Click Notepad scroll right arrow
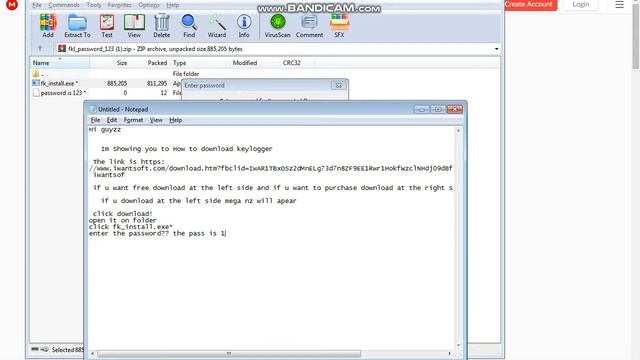The height and width of the screenshot is (360, 640). pyautogui.click(x=449, y=353)
